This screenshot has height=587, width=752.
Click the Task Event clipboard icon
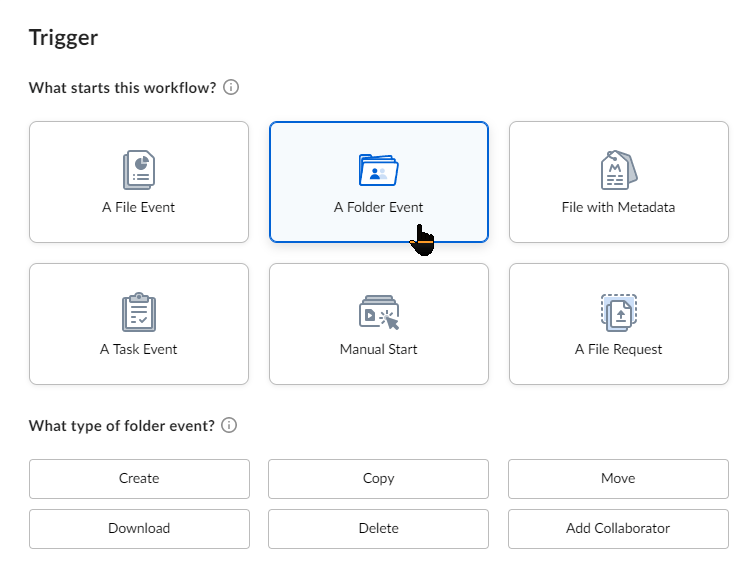pyautogui.click(x=139, y=312)
